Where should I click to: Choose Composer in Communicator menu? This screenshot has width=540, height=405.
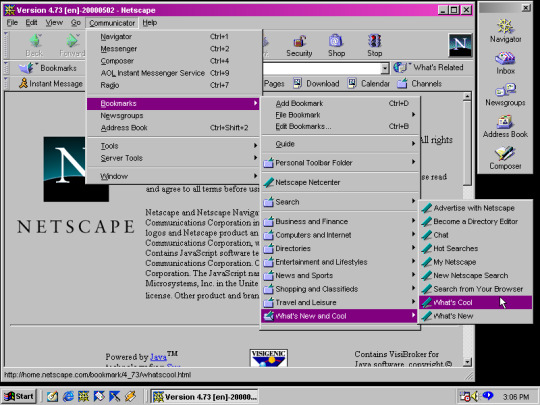pos(174,61)
